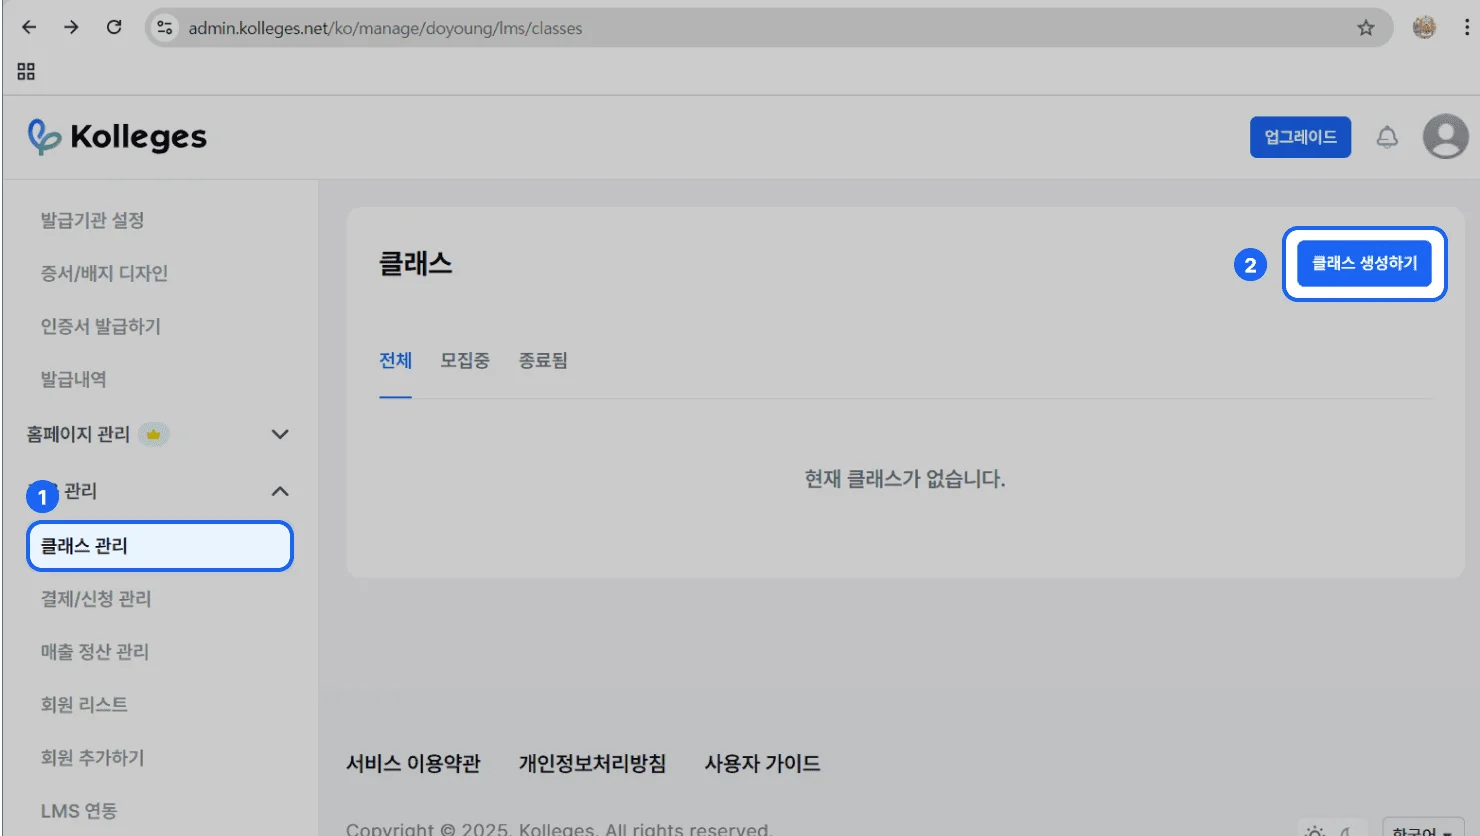Reload the page with the refresh icon
1480x836 pixels.
114,28
